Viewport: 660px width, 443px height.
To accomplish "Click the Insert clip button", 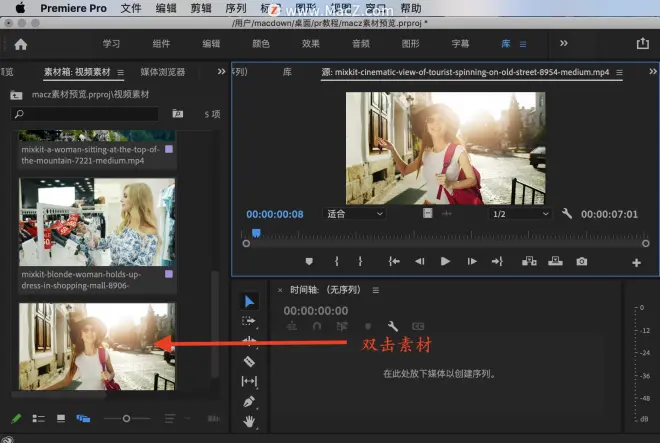I will point(529,262).
